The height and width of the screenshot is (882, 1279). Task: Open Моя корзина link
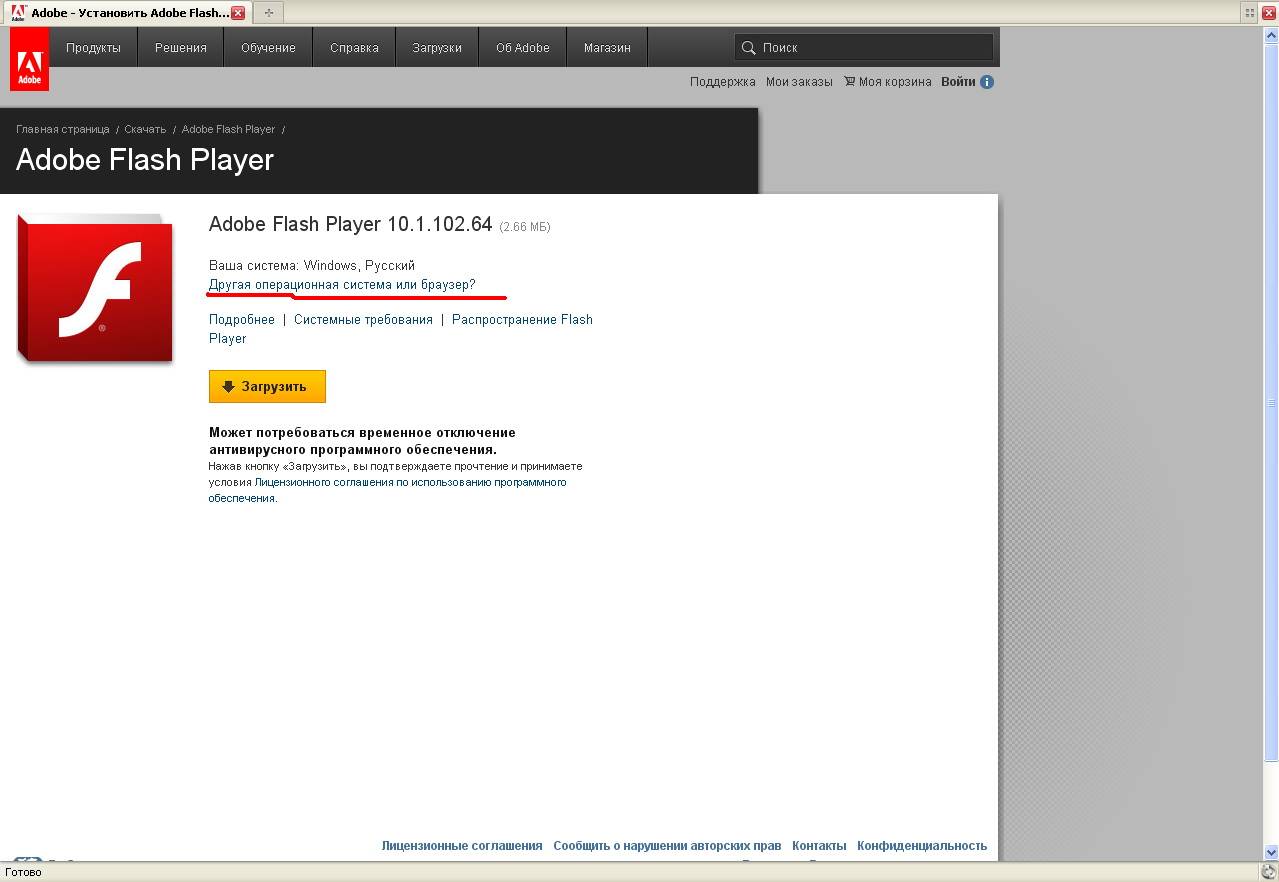[895, 82]
